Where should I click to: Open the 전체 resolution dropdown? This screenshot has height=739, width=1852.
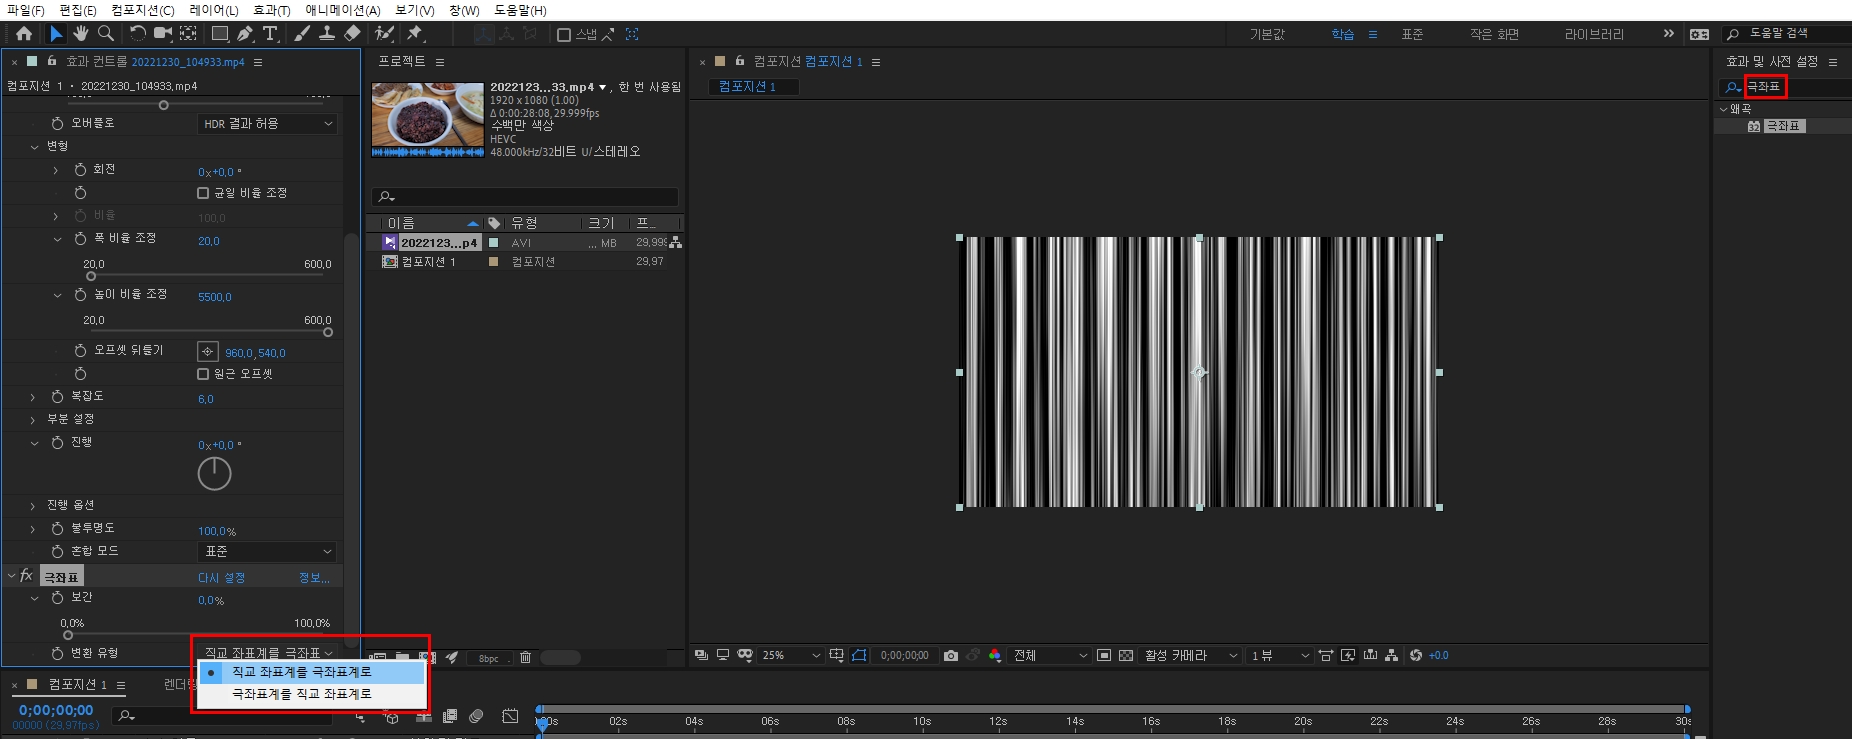[1050, 656]
